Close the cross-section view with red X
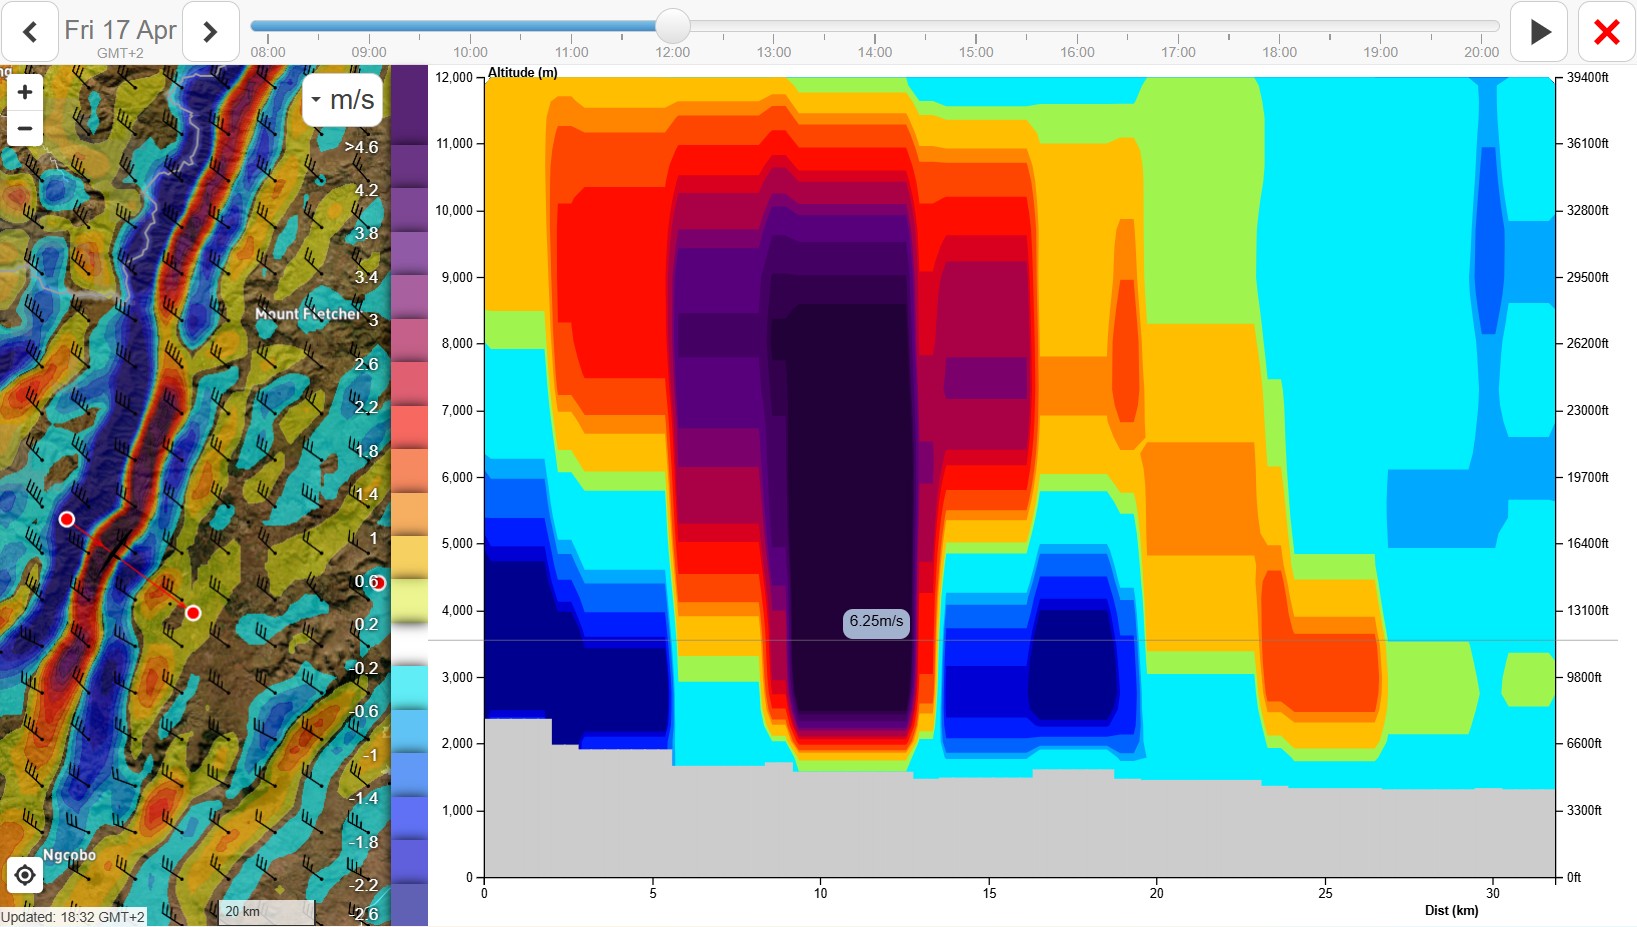This screenshot has width=1637, height=927. point(1606,32)
